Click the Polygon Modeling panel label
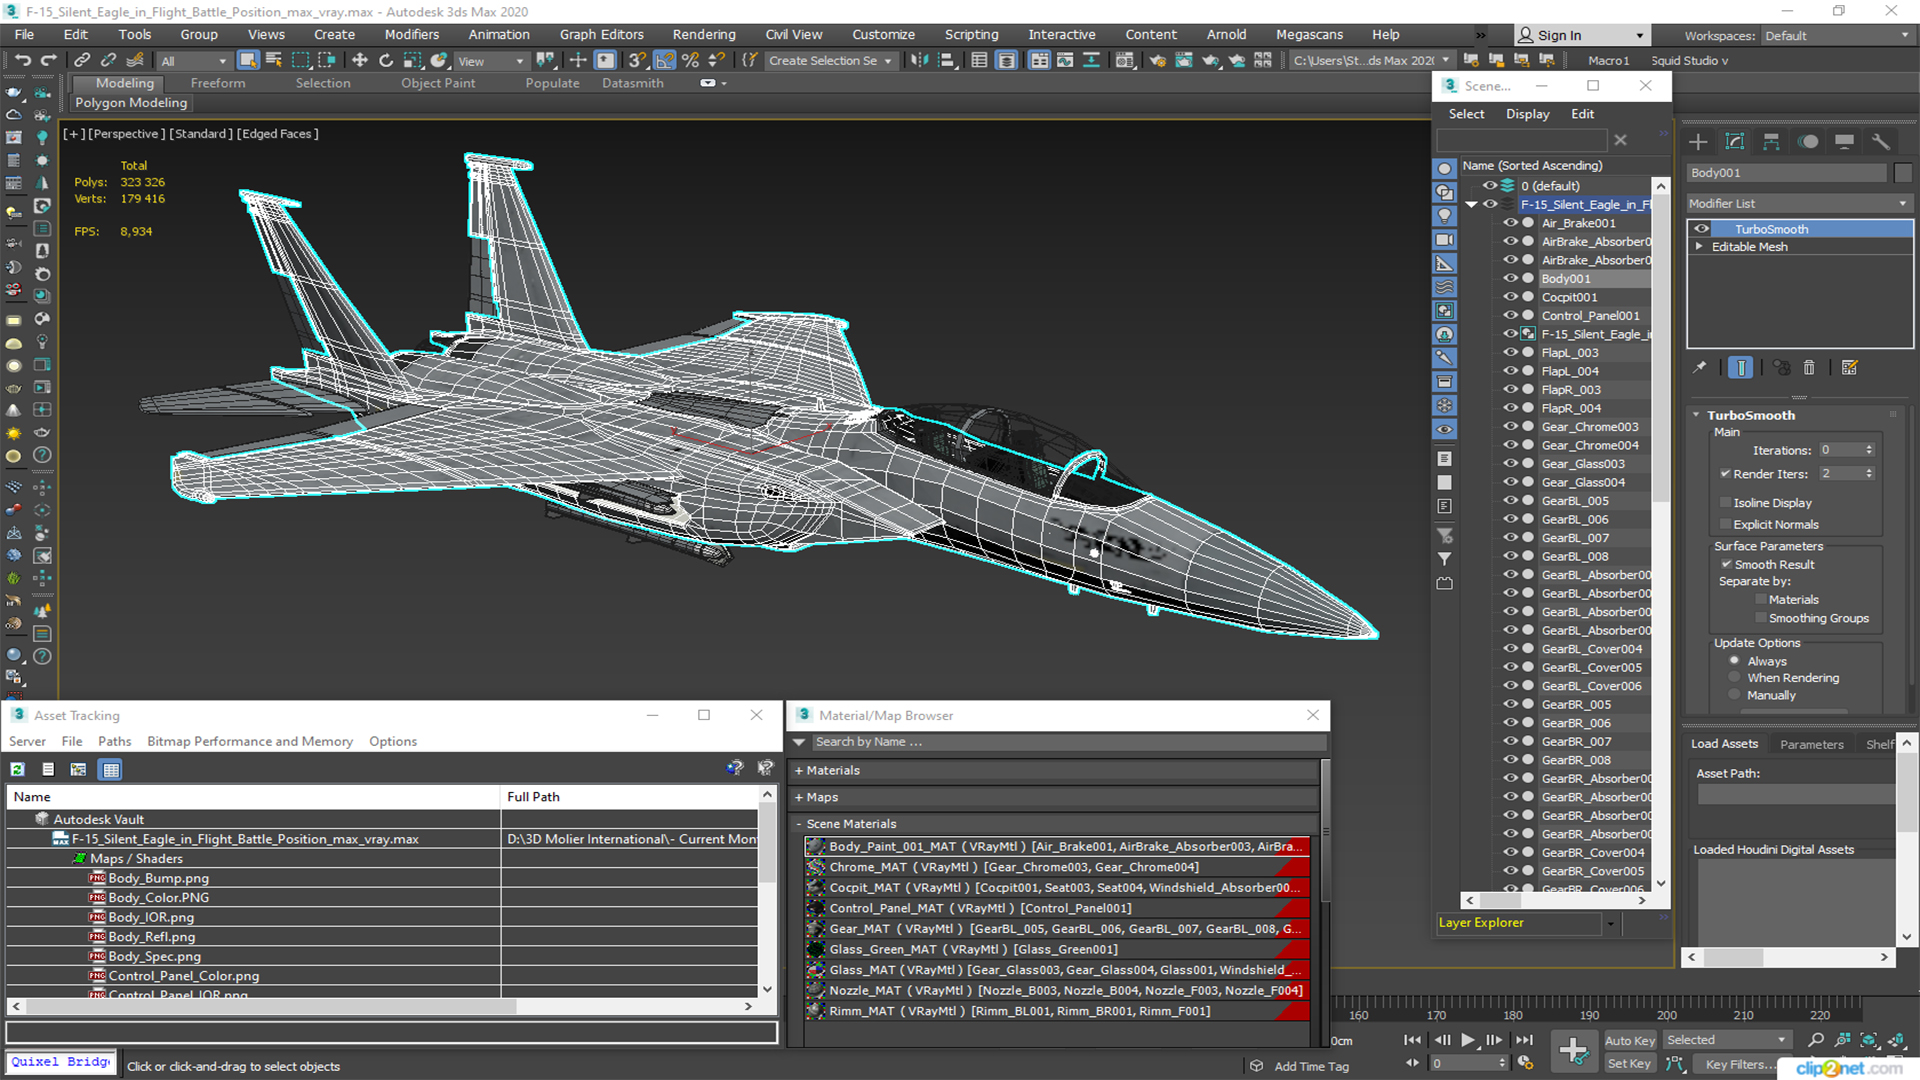1920x1080 pixels. point(131,102)
